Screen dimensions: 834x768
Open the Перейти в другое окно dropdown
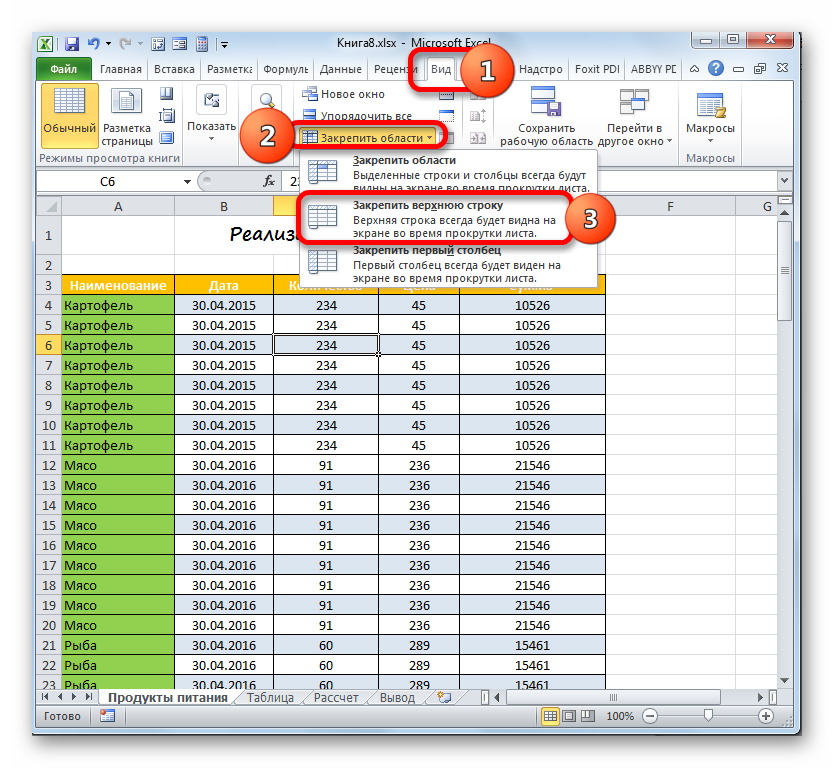pos(635,116)
